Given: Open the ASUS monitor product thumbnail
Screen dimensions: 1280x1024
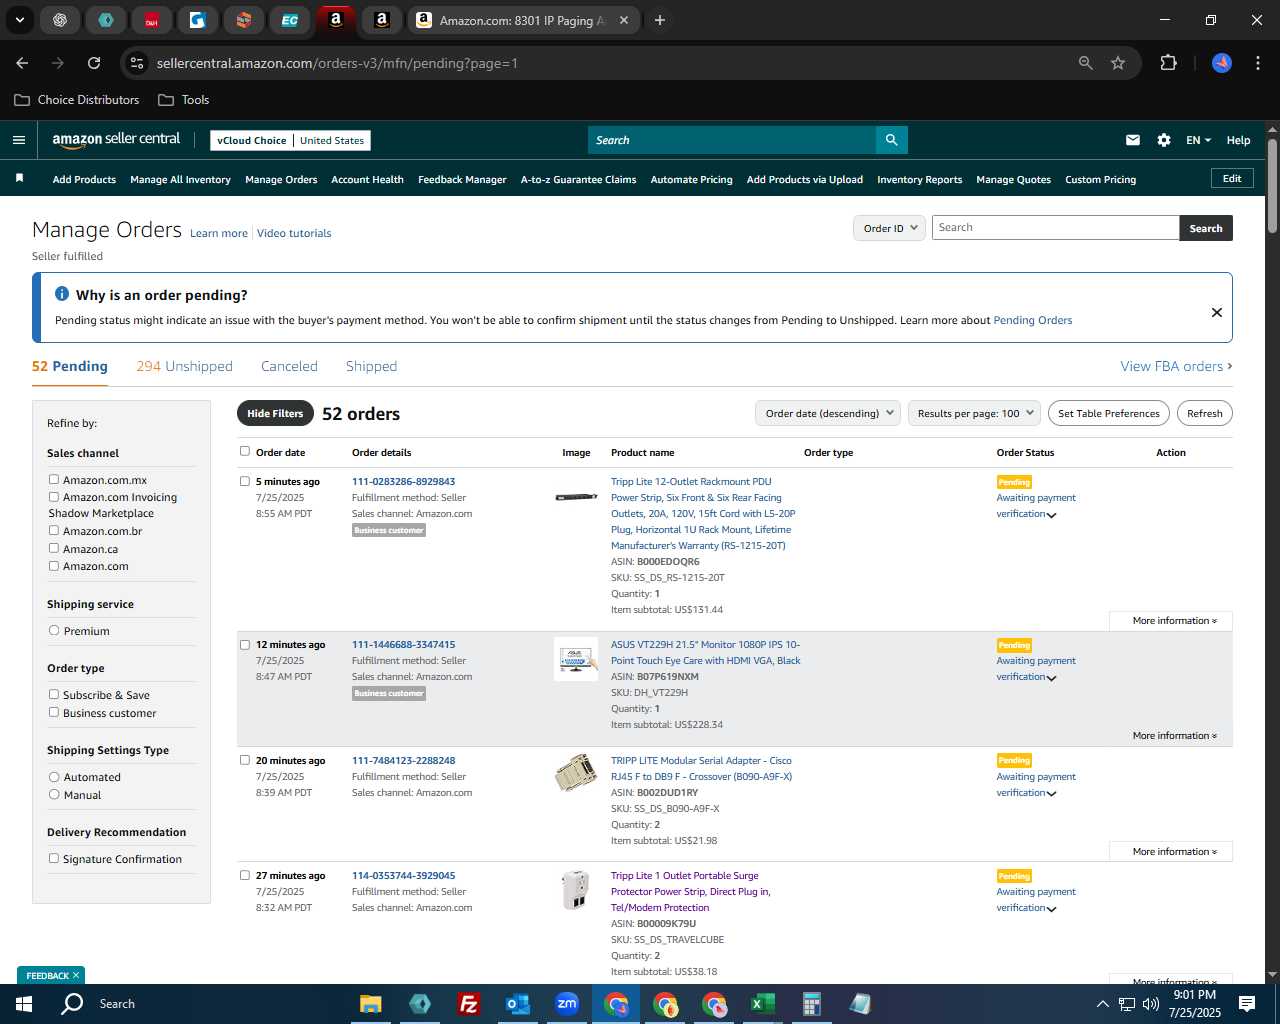Looking at the screenshot, I should click(576, 659).
